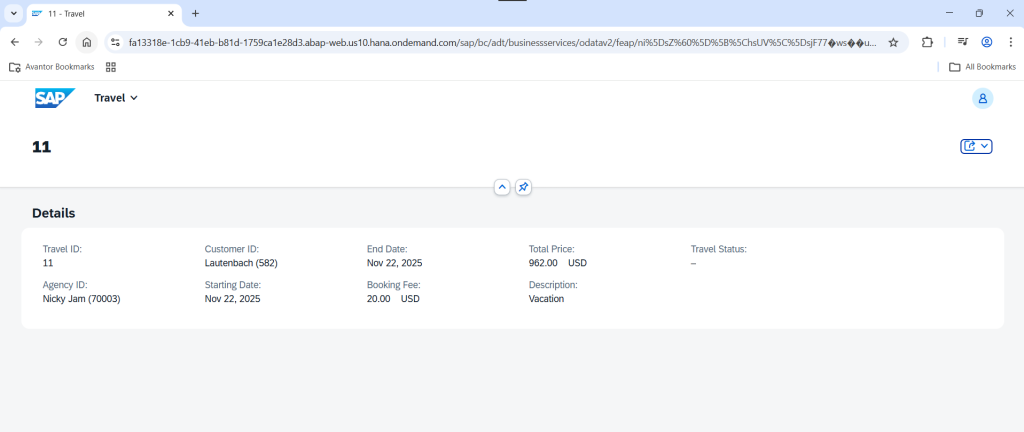Click the Starting Date value Nov 22, 2025
1024x432 pixels.
click(x=232, y=298)
